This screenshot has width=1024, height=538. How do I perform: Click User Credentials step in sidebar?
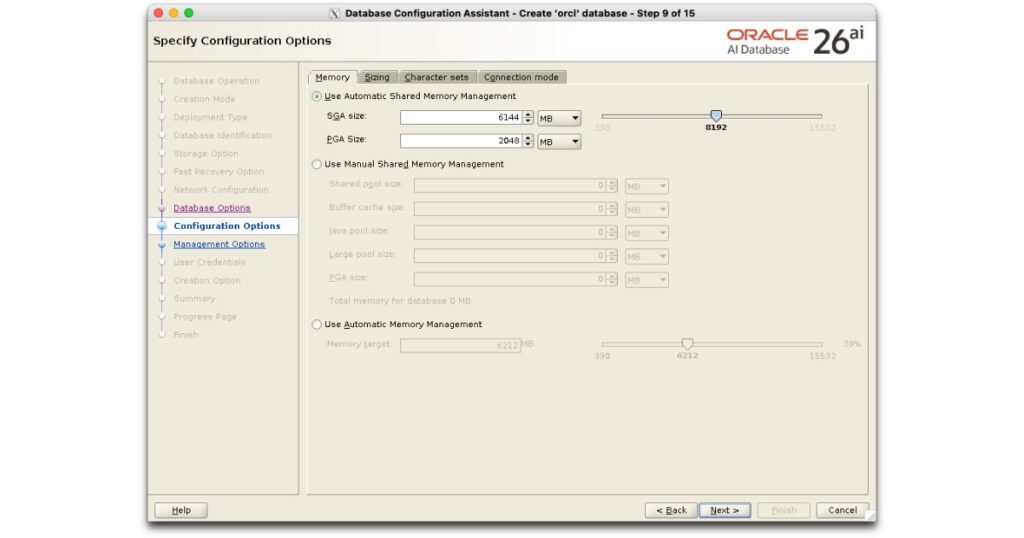[x=210, y=262]
